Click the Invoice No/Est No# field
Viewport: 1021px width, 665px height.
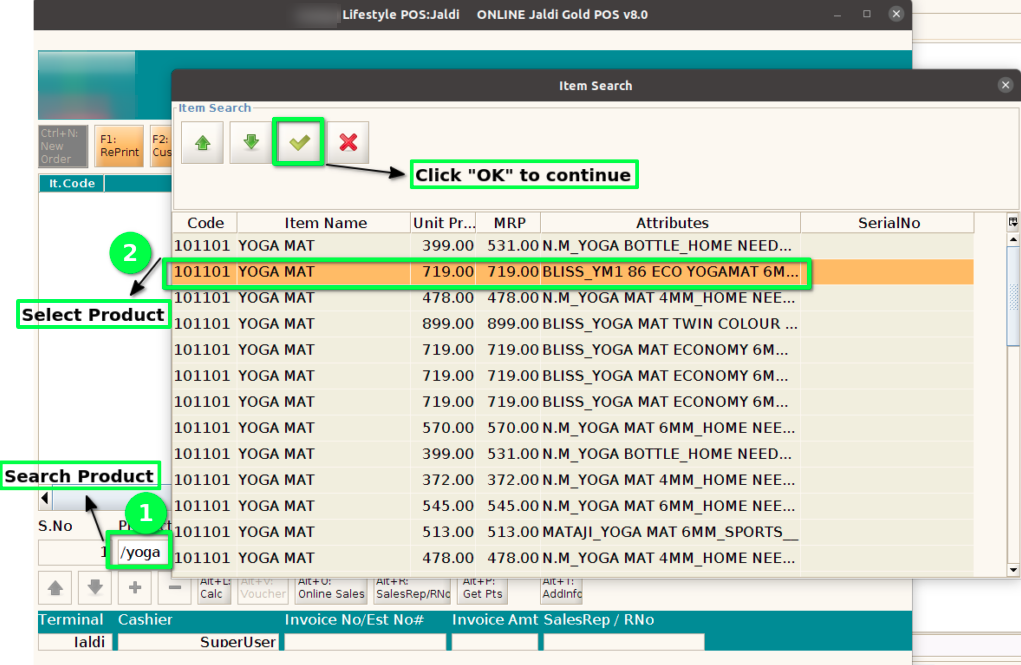pyautogui.click(x=365, y=642)
